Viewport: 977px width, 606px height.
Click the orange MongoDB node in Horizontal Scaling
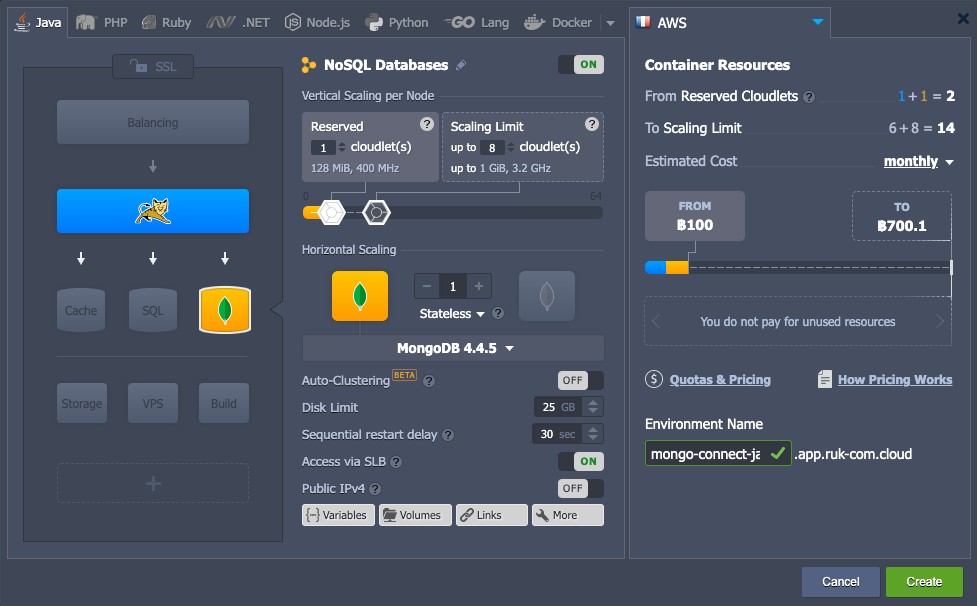pyautogui.click(x=360, y=296)
